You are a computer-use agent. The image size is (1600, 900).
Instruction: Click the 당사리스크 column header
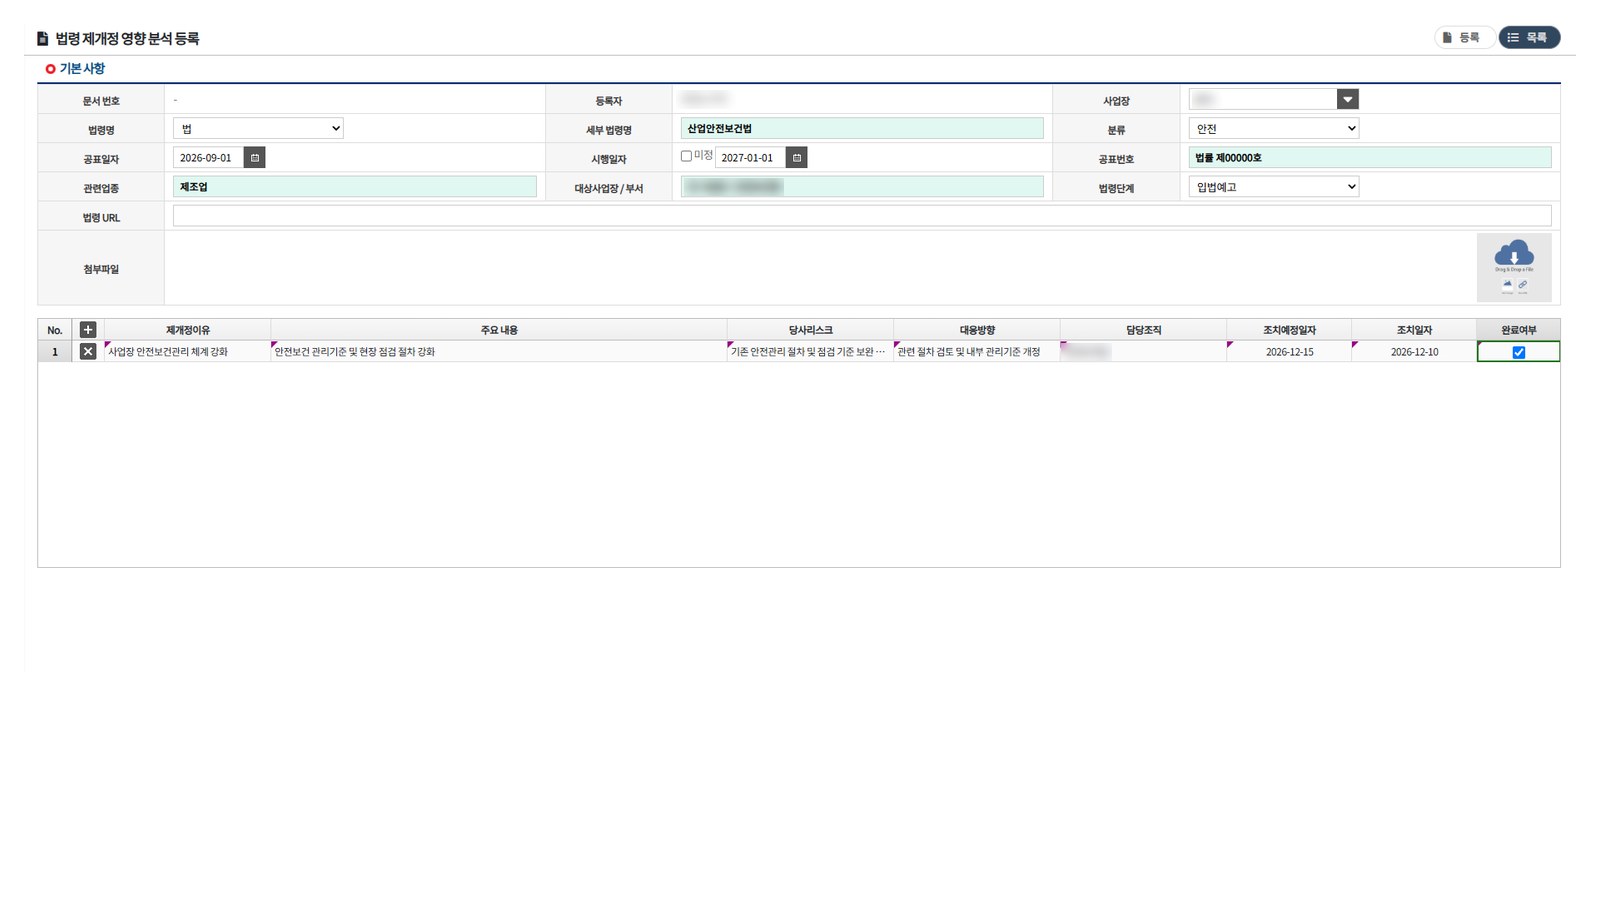(x=810, y=330)
